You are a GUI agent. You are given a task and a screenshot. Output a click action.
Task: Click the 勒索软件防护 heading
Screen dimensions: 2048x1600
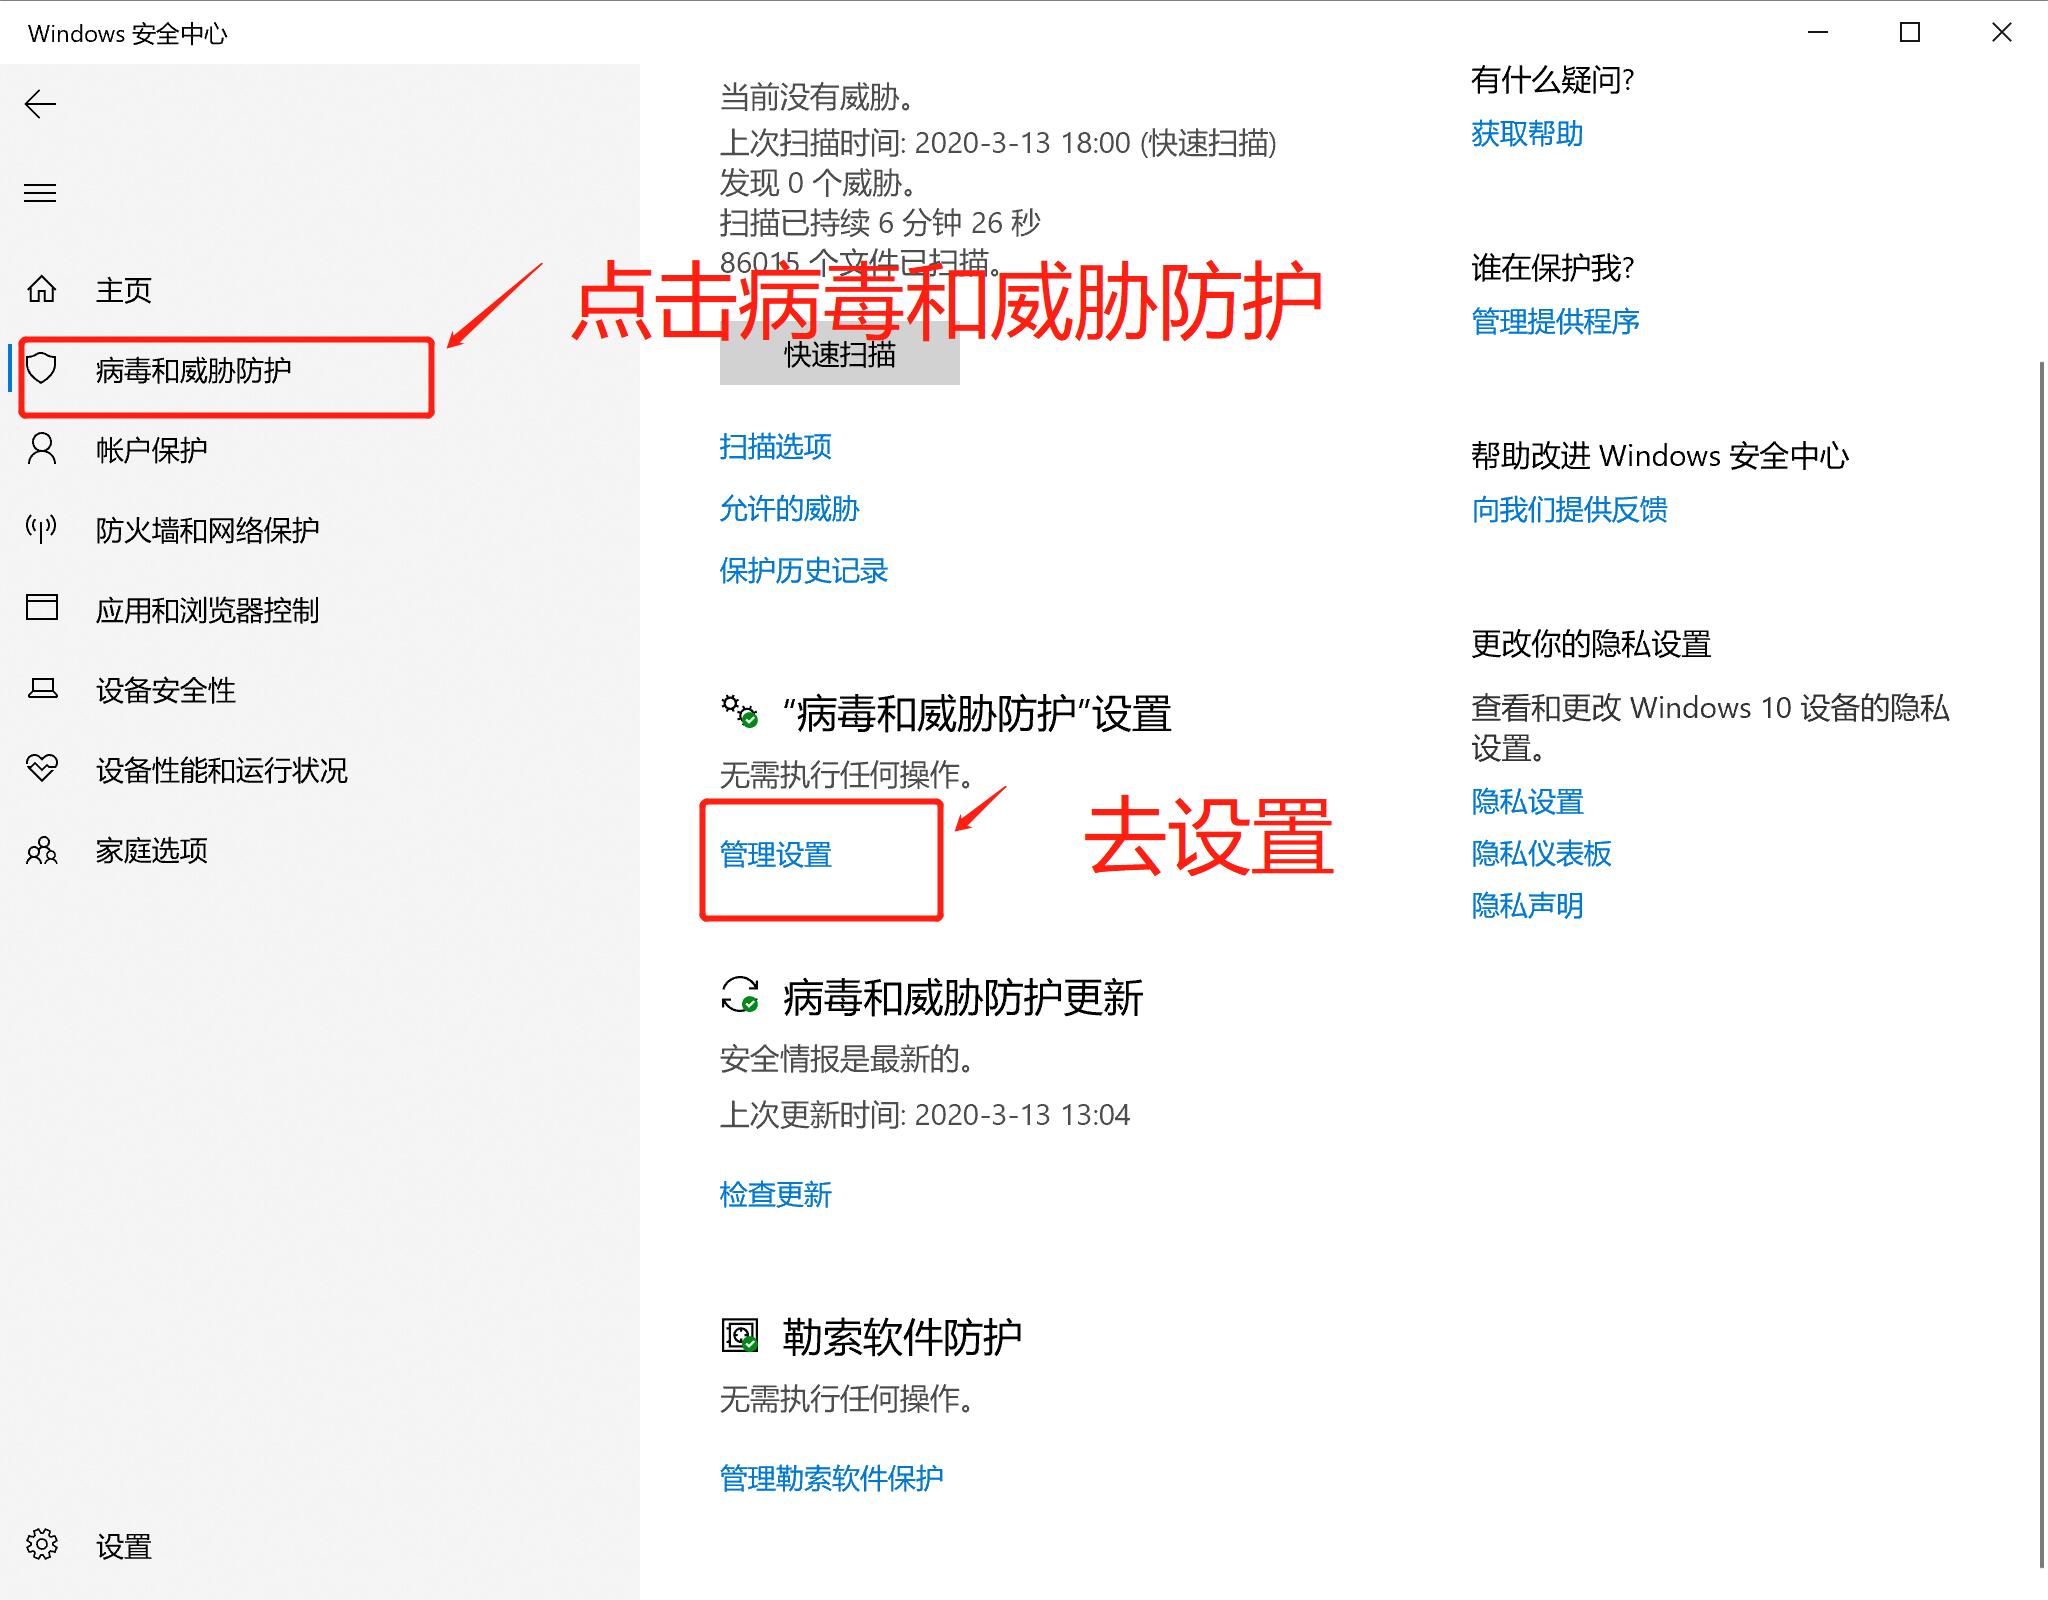pos(902,1338)
